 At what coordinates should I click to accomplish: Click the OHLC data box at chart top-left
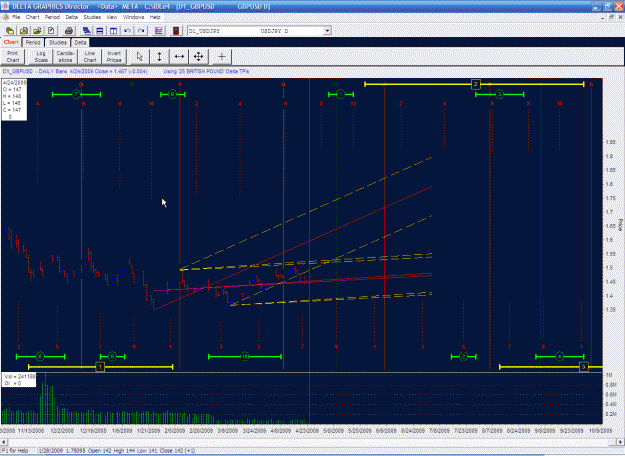(x=14, y=100)
